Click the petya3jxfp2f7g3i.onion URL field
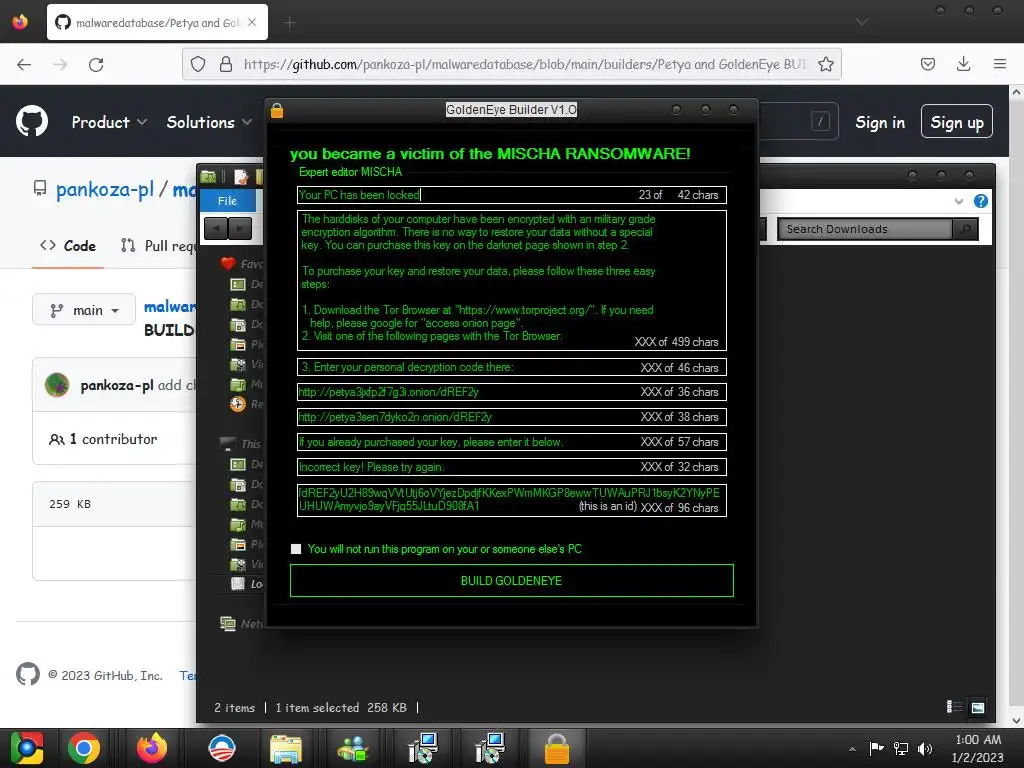 (x=511, y=392)
